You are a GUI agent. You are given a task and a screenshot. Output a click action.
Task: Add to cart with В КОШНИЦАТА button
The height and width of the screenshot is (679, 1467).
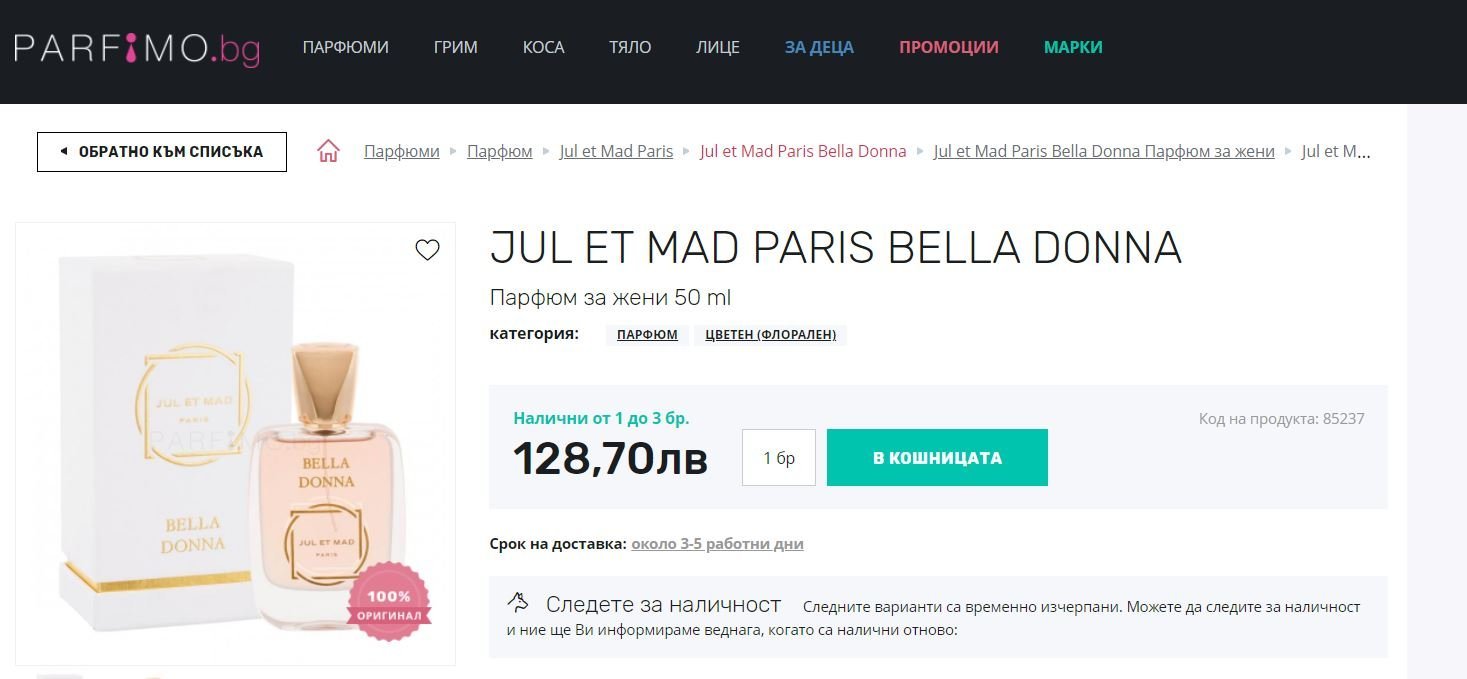click(x=937, y=458)
